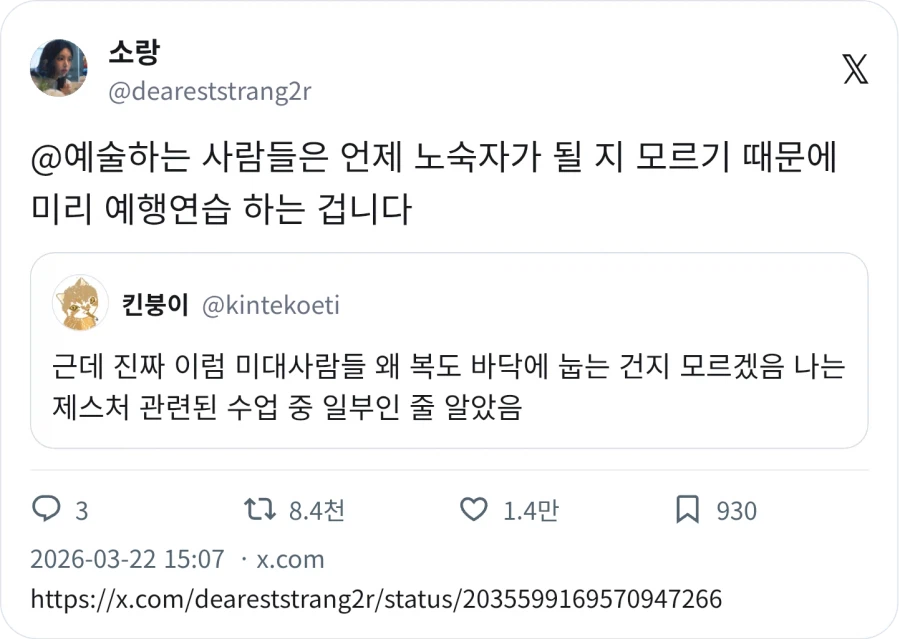Viewport: 900px width, 639px height.
Task: Open 소랑's profile picture
Action: tap(60, 68)
